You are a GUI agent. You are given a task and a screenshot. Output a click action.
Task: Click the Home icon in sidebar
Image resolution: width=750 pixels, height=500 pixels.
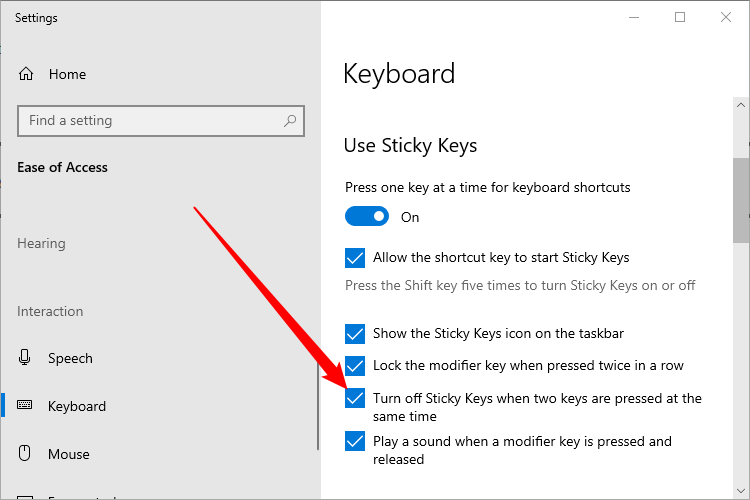click(27, 74)
